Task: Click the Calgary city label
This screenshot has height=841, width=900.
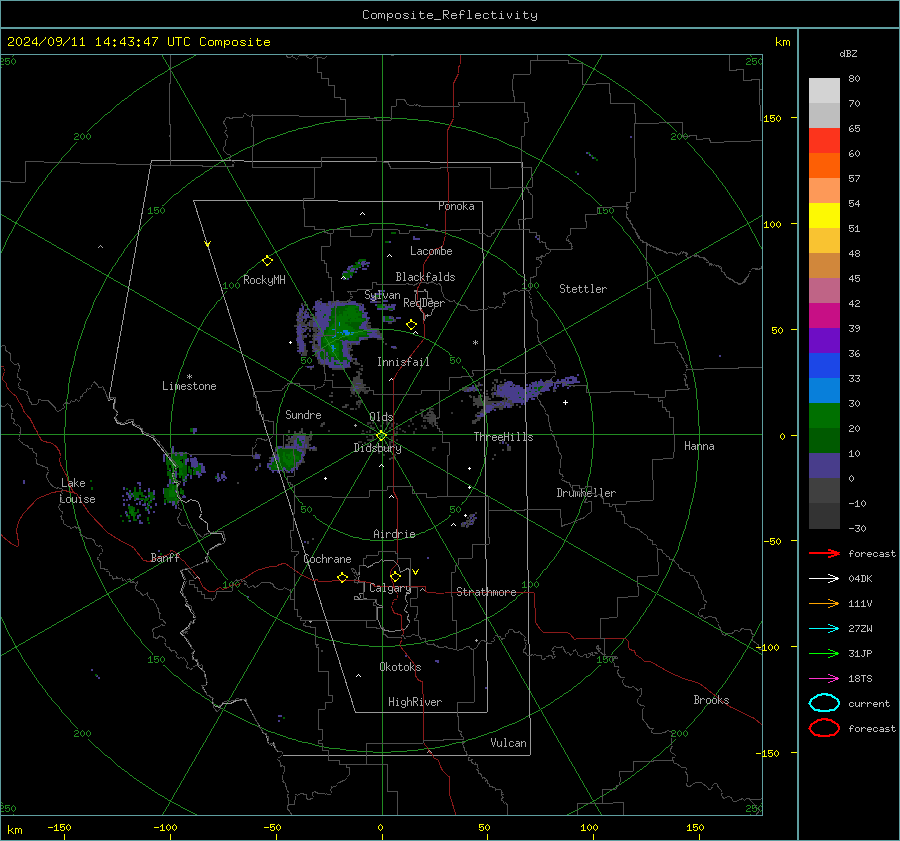Action: (390, 588)
